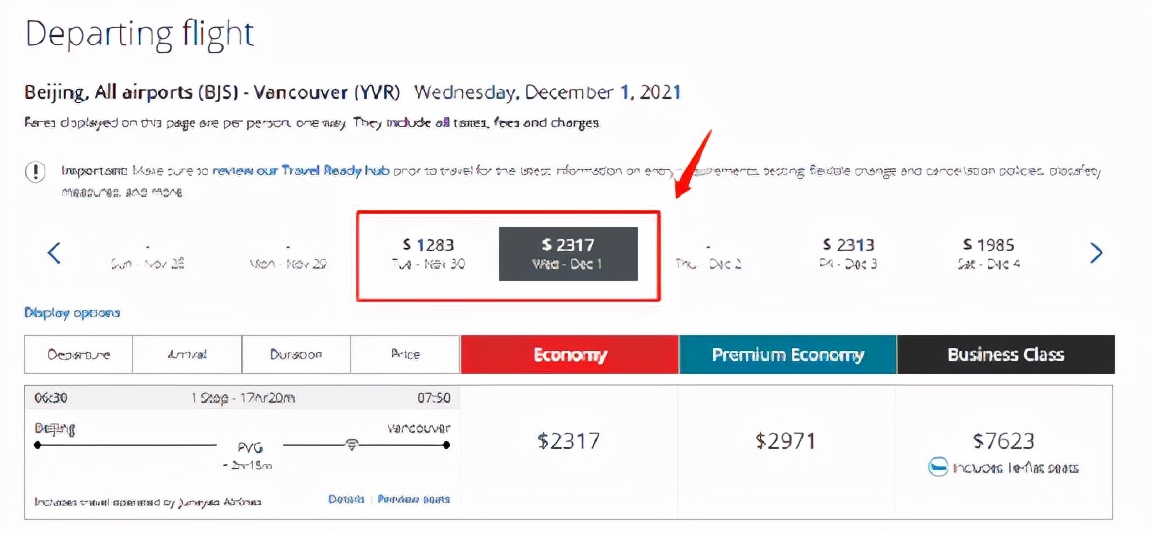This screenshot has height=534, width=1152.
Task: Sort flights by Arrival
Action: click(x=187, y=354)
